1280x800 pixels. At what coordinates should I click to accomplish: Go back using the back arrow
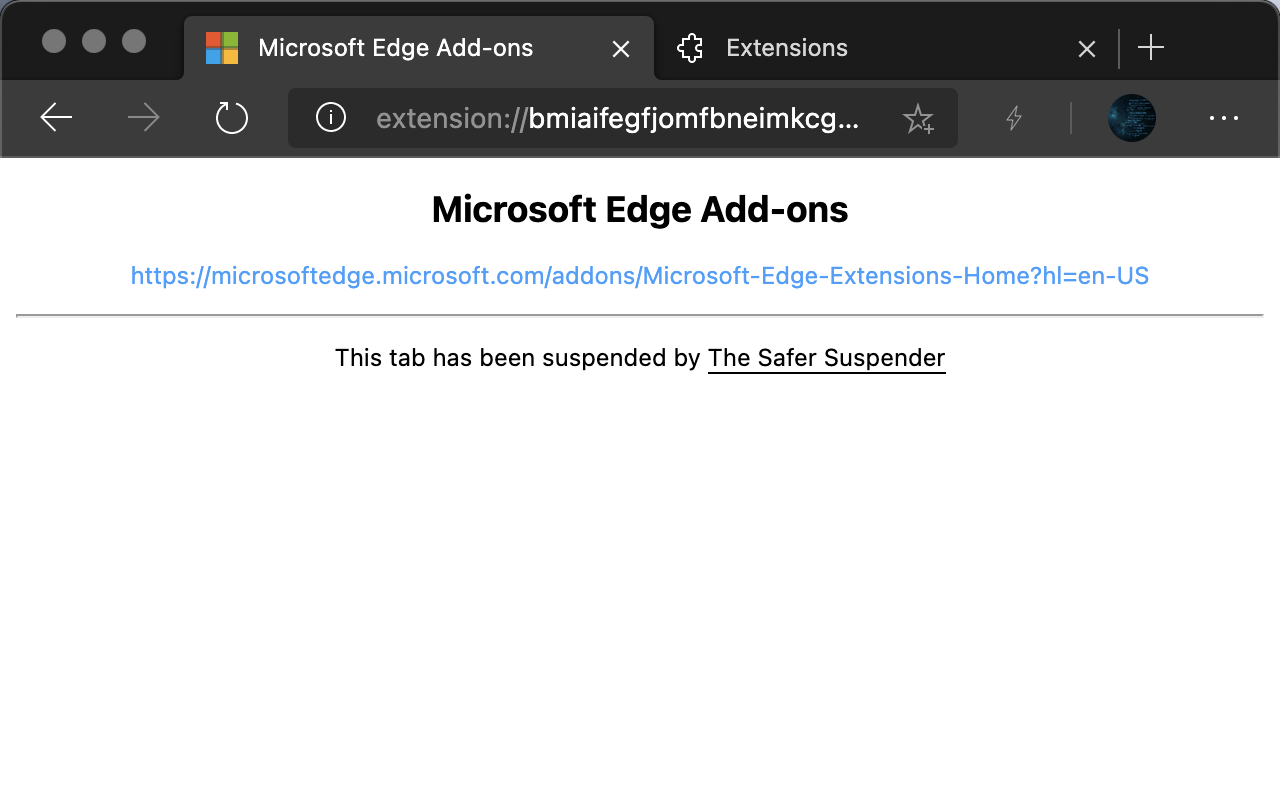pos(56,118)
